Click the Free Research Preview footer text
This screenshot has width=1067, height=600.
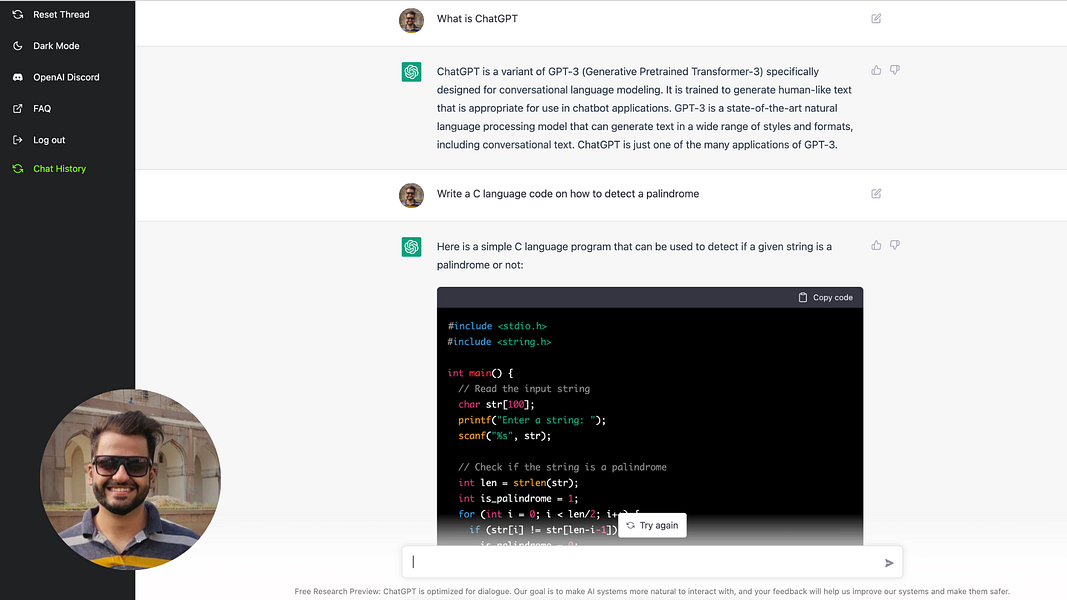point(652,591)
